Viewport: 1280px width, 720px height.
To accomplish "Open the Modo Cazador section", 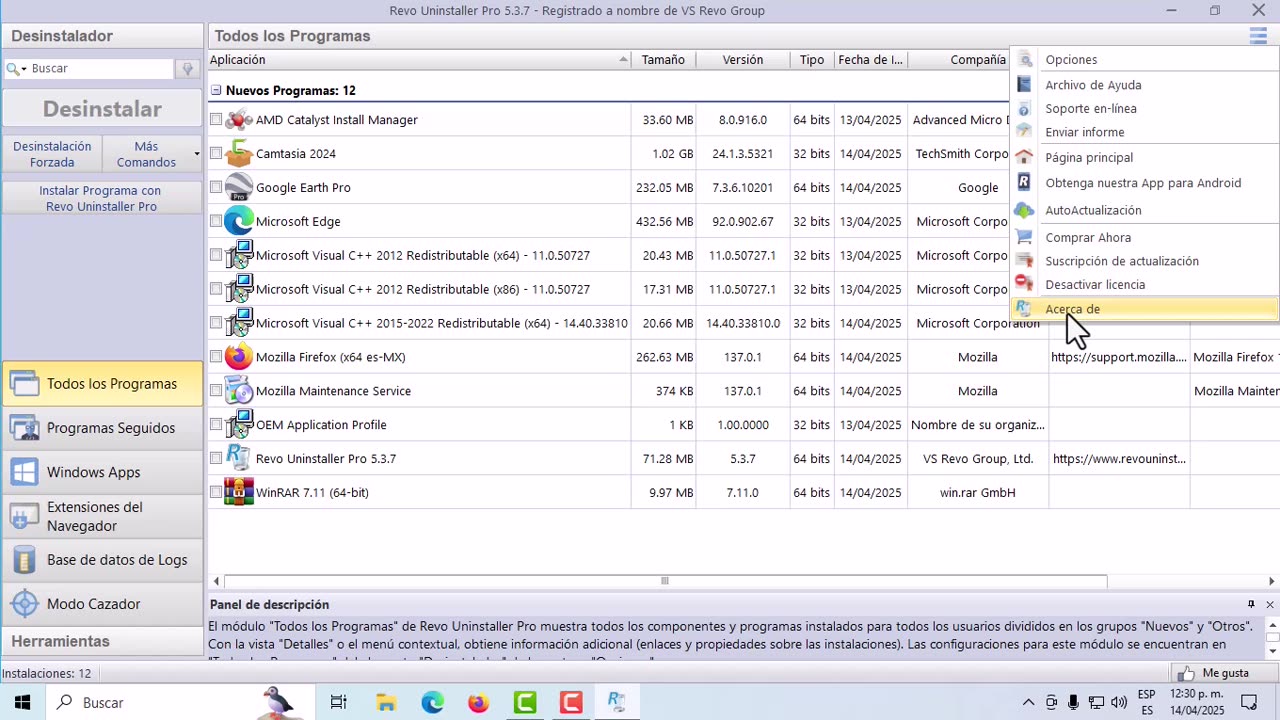I will coord(102,604).
